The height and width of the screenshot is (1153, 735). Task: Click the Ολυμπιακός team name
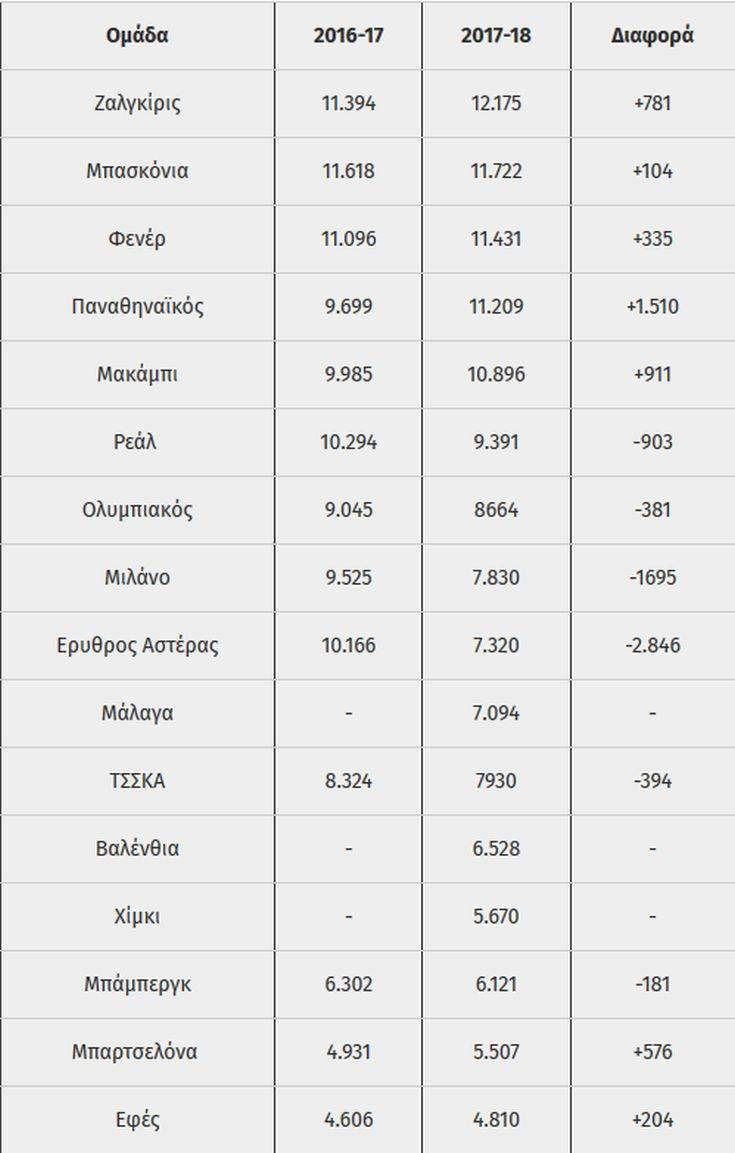[x=137, y=509]
